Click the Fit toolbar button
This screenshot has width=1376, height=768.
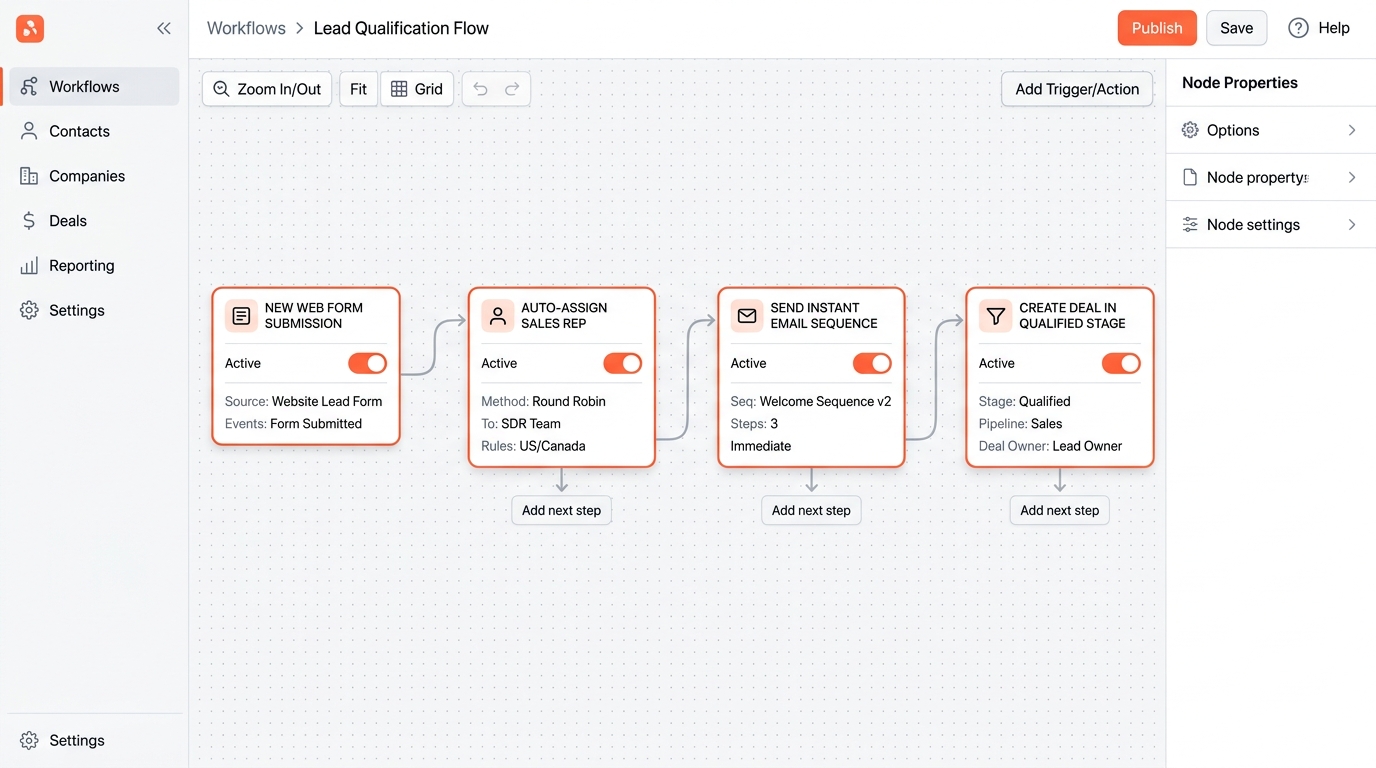(x=358, y=89)
